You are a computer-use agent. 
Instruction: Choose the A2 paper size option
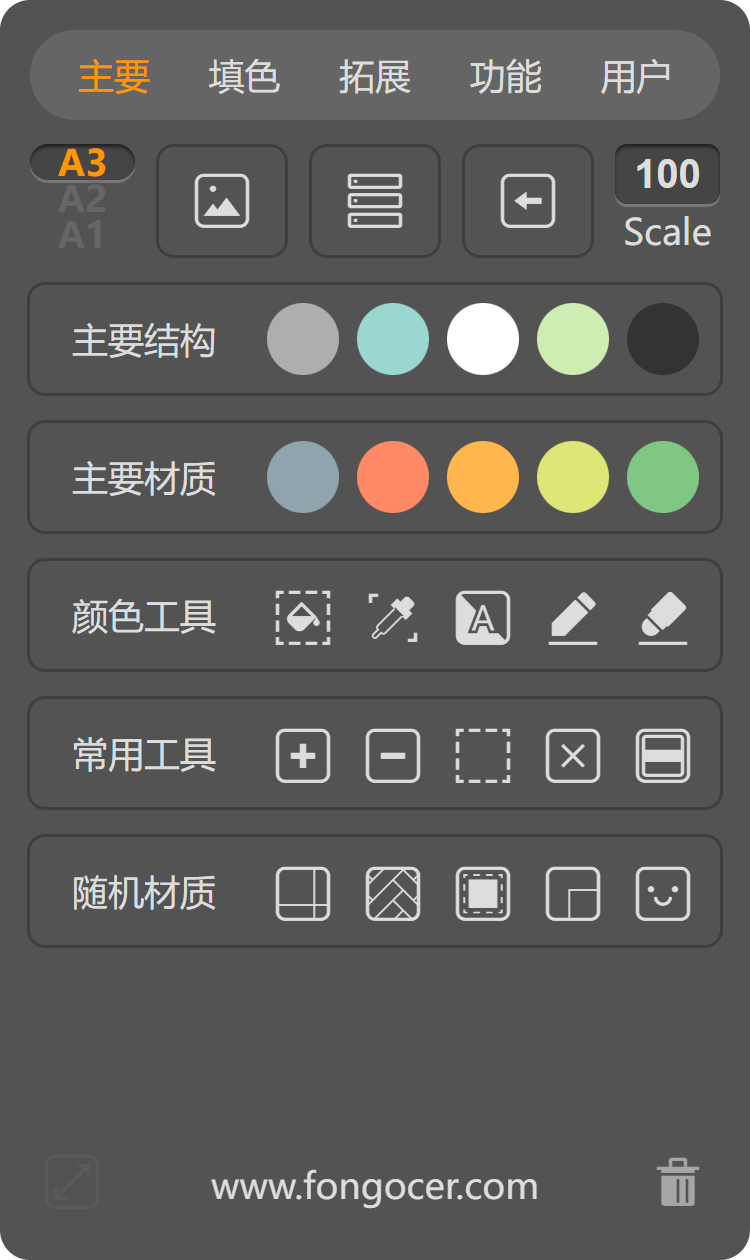pyautogui.click(x=82, y=200)
